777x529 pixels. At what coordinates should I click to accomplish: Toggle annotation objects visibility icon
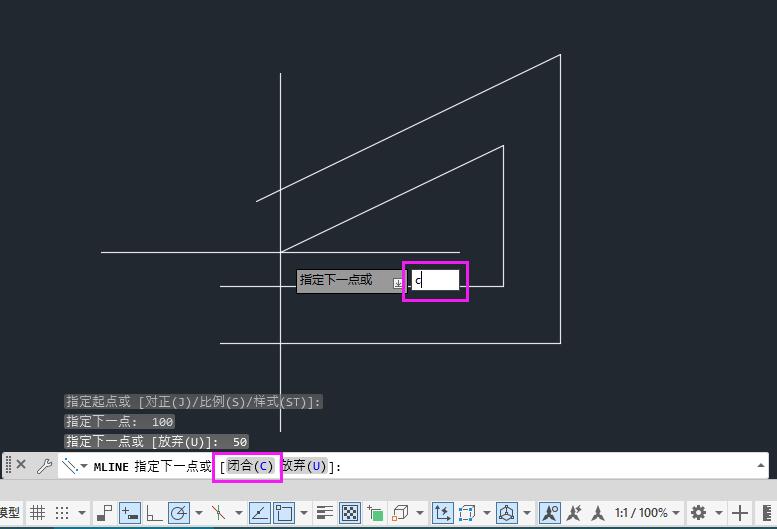click(550, 513)
